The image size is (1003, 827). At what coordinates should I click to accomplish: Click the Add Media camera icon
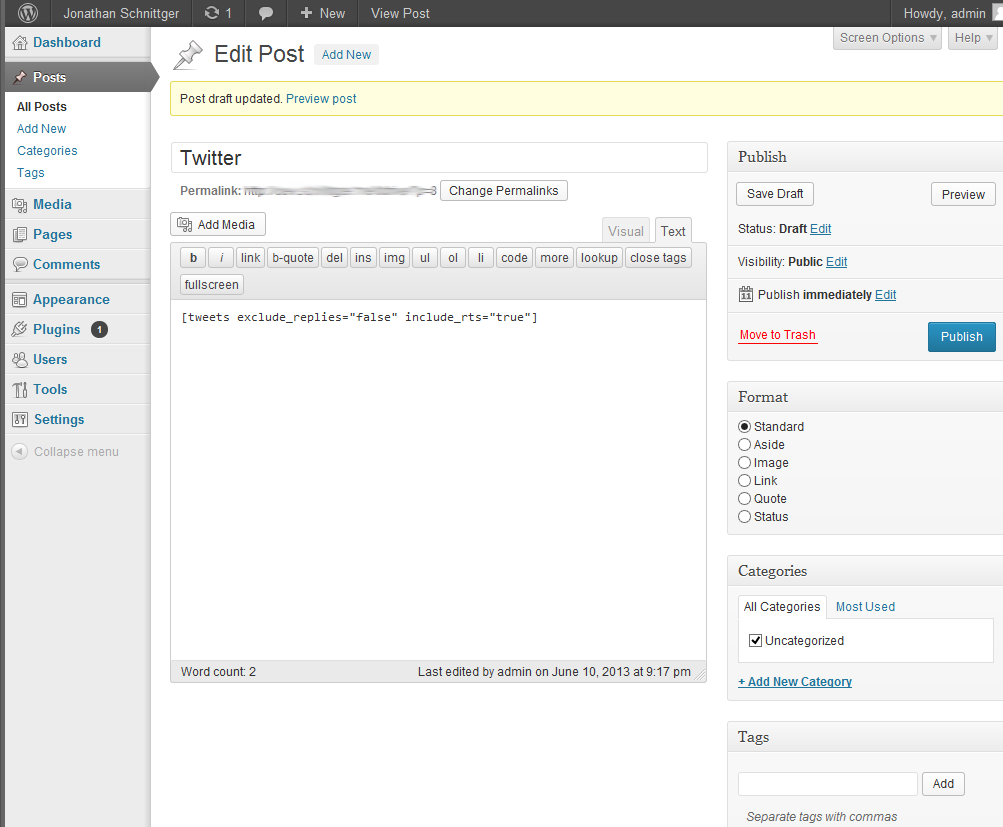[184, 224]
